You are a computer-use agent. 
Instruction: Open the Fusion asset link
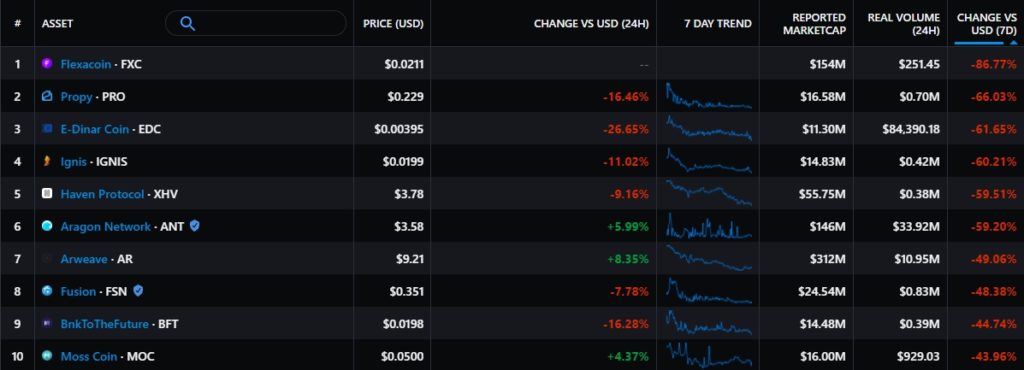click(x=78, y=292)
